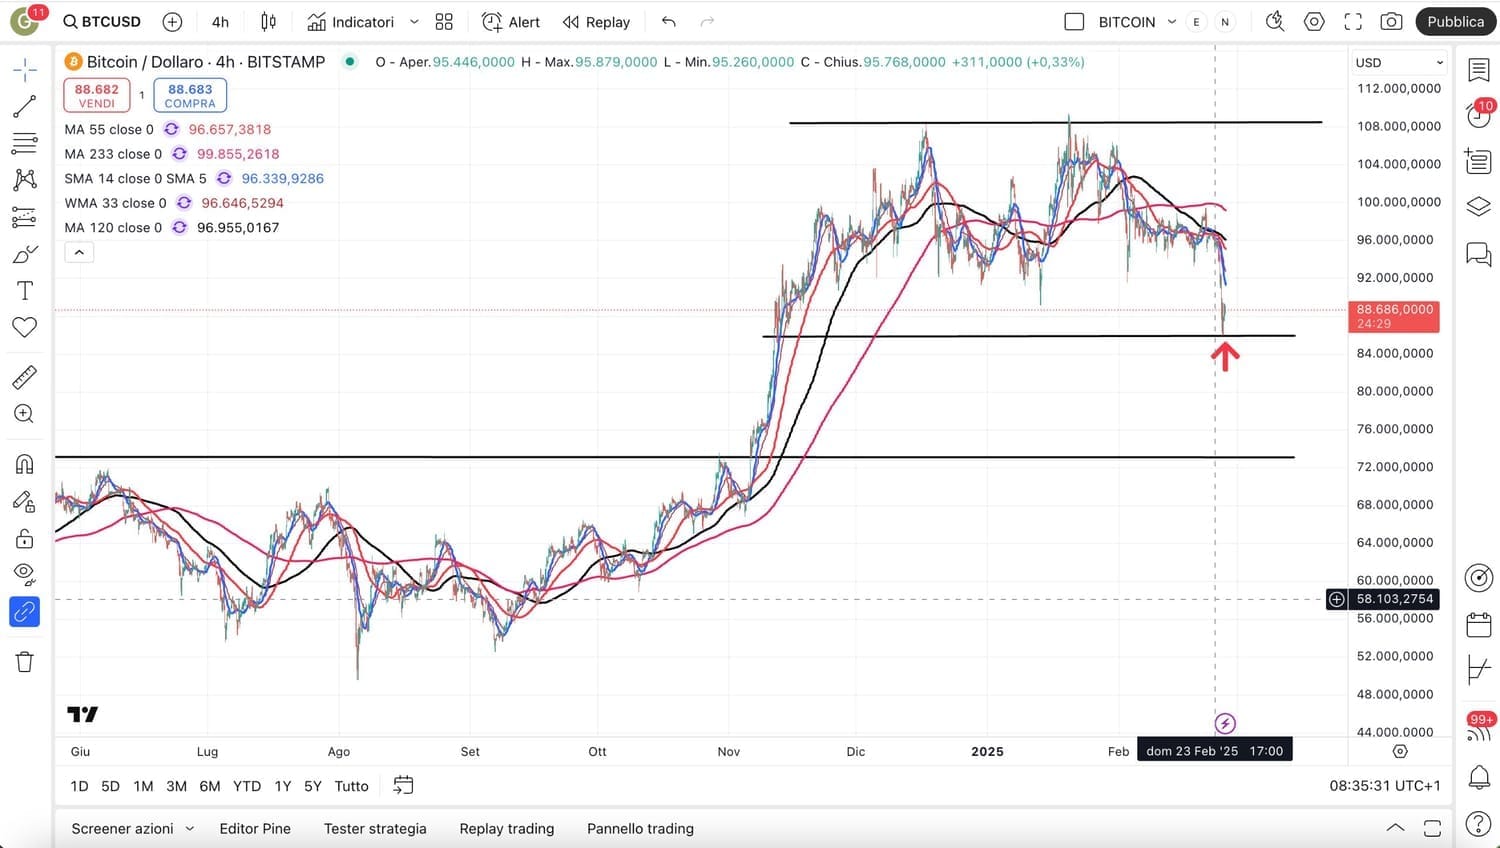Open the USD currency dropdown

1399,62
